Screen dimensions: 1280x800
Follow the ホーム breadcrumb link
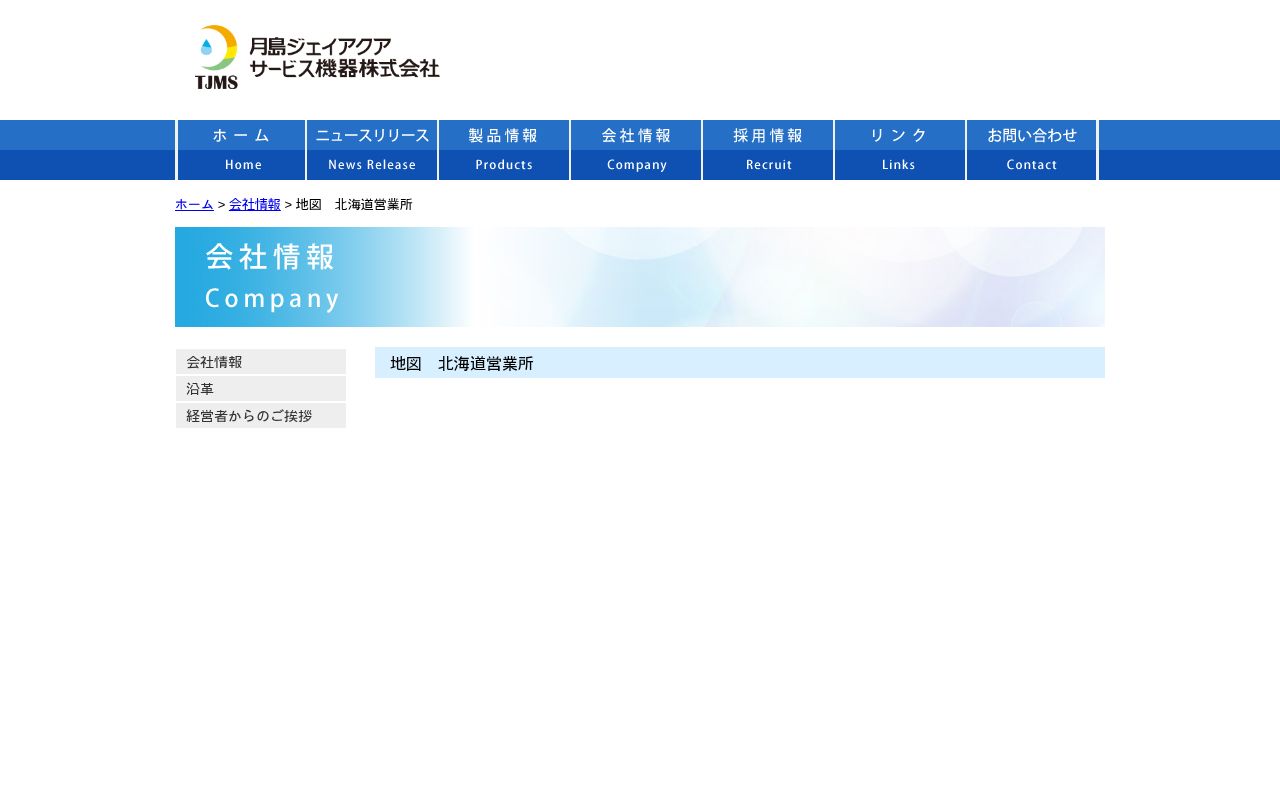click(x=194, y=205)
